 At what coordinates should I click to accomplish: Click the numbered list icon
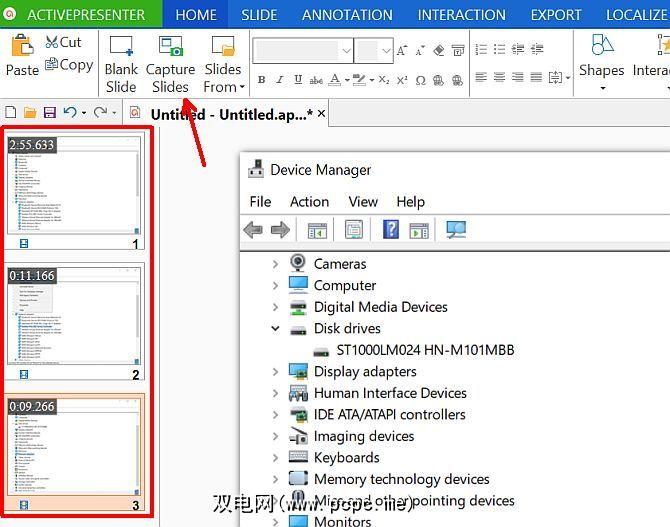[481, 50]
